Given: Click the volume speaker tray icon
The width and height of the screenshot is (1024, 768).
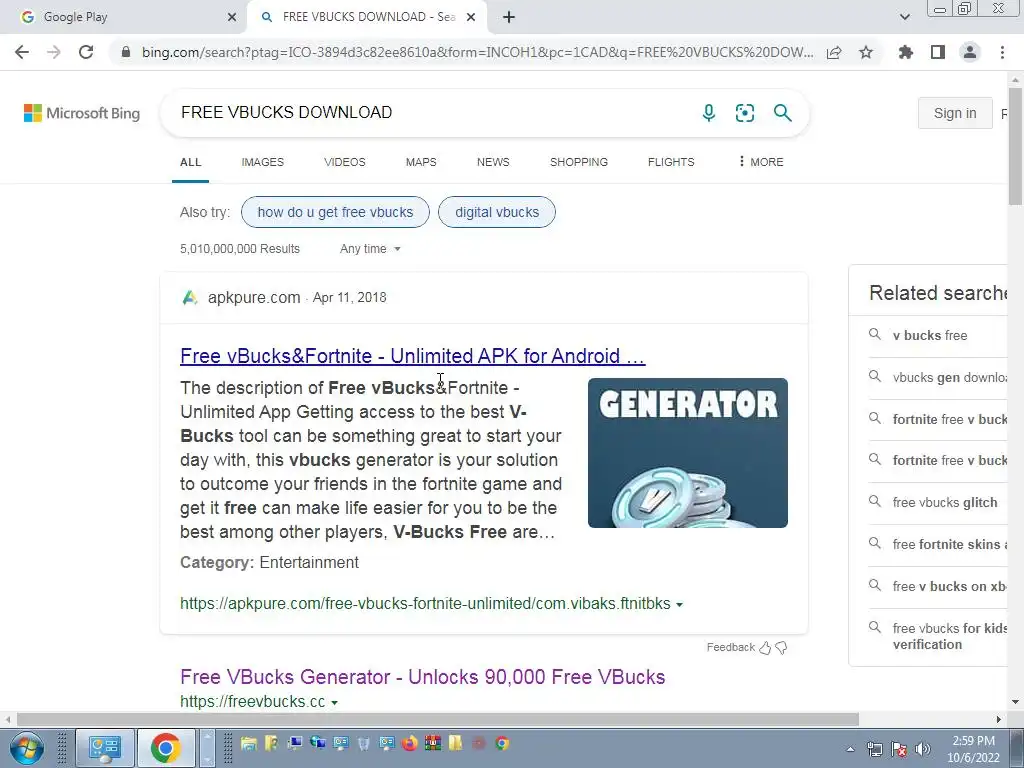Looking at the screenshot, I should pos(923,749).
